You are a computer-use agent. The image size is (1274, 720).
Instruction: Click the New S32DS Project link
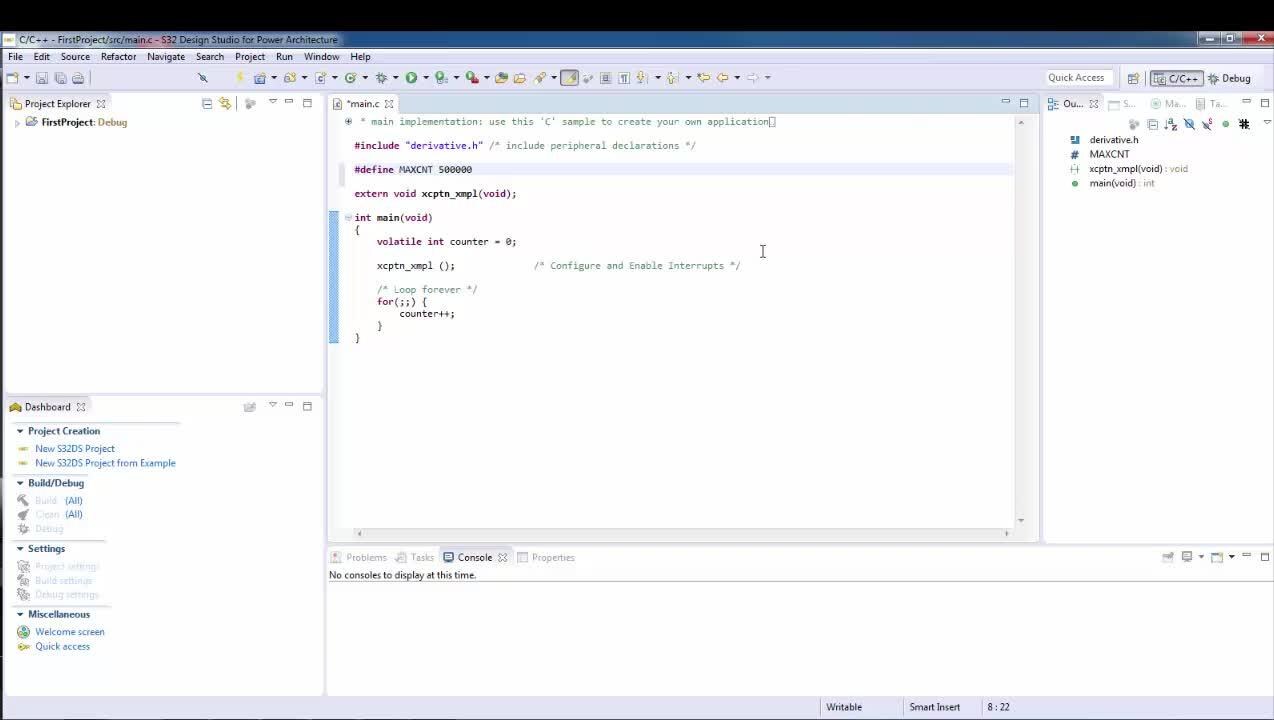[x=75, y=449]
